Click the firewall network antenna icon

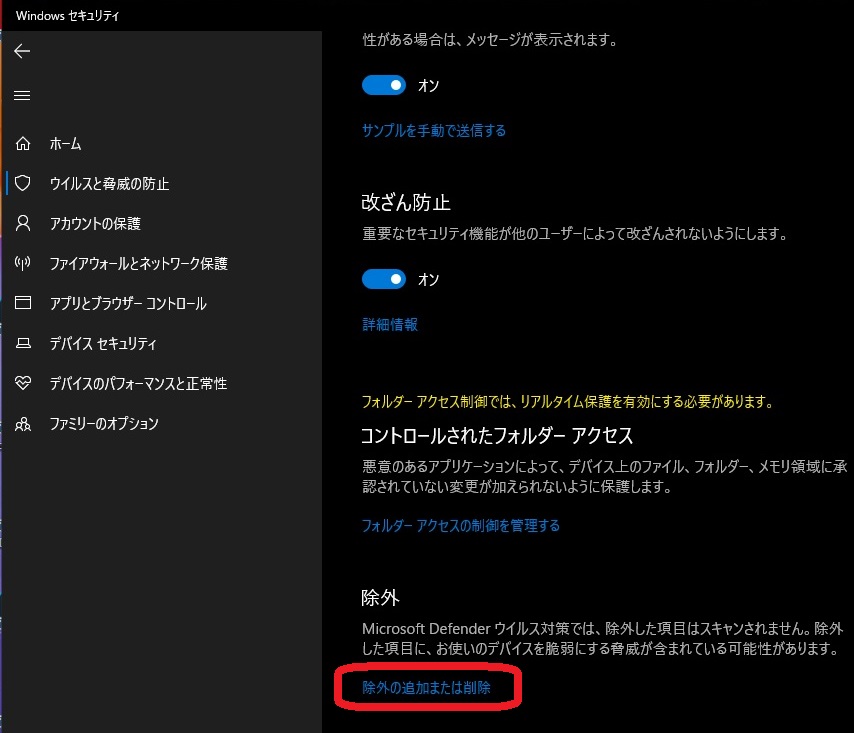tap(23, 264)
